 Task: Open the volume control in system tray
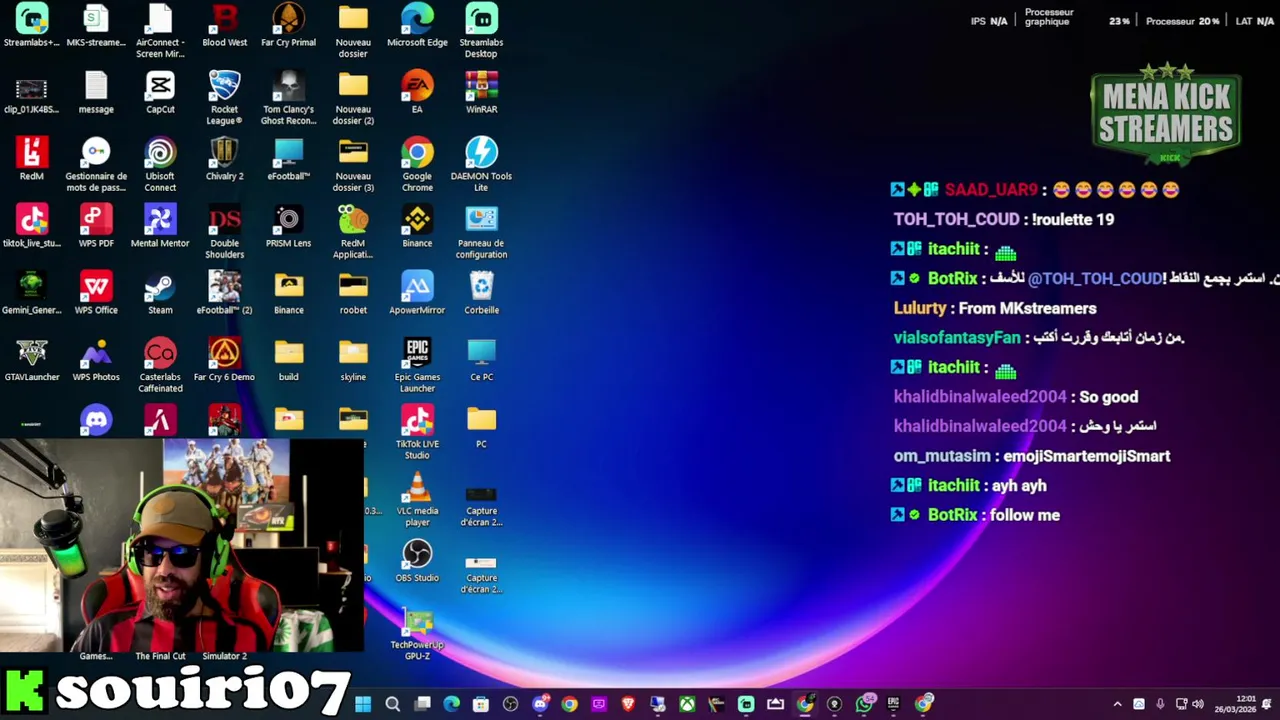tap(1198, 704)
